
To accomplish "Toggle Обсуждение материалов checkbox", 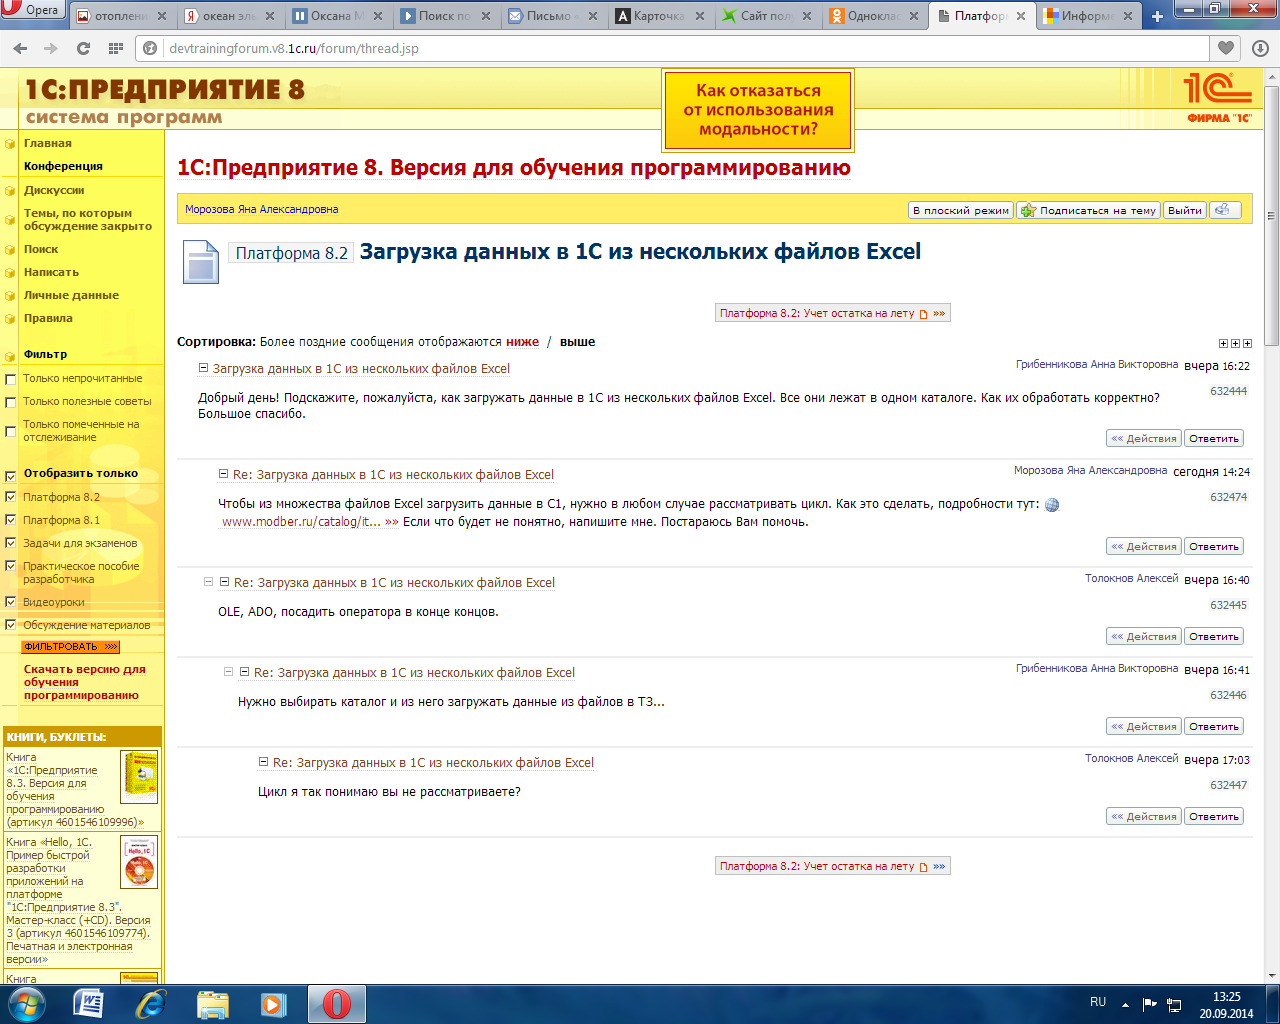I will (11, 625).
